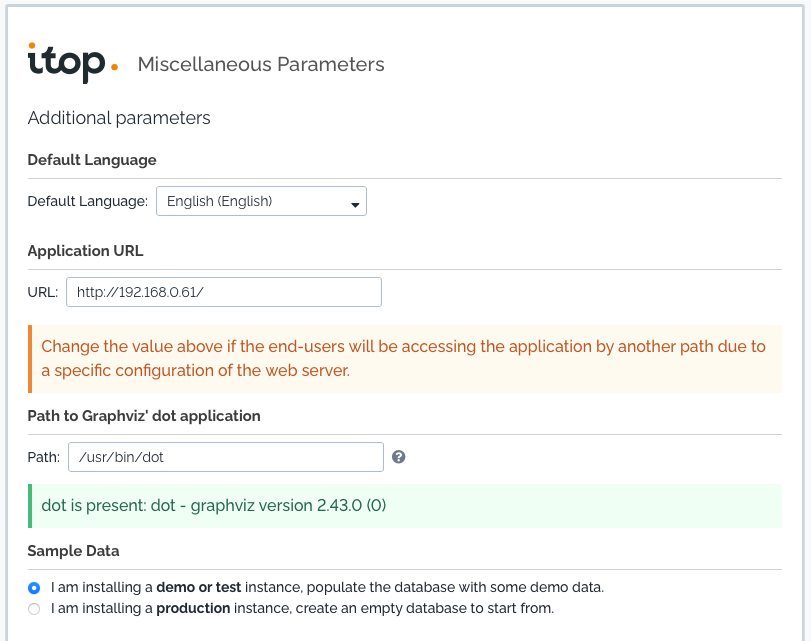Click the Graphviz dot Path input field

click(x=226, y=457)
